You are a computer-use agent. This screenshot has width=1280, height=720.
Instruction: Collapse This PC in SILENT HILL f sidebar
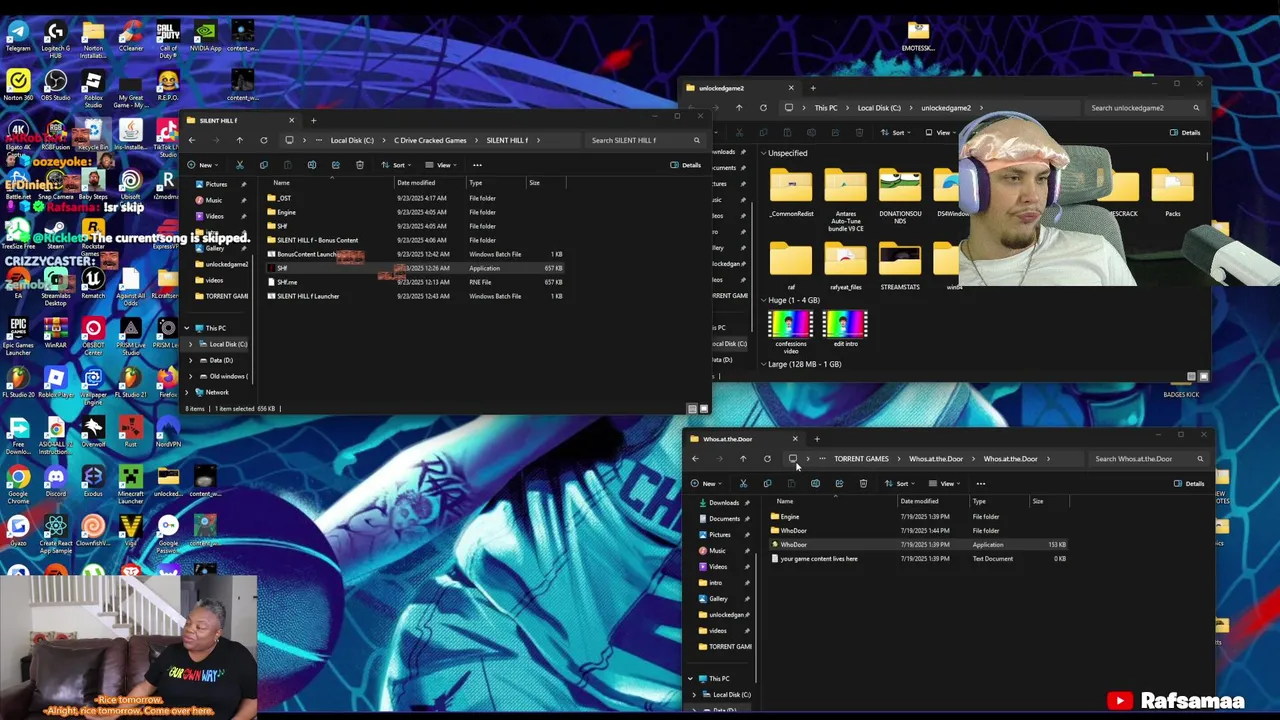(x=186, y=328)
